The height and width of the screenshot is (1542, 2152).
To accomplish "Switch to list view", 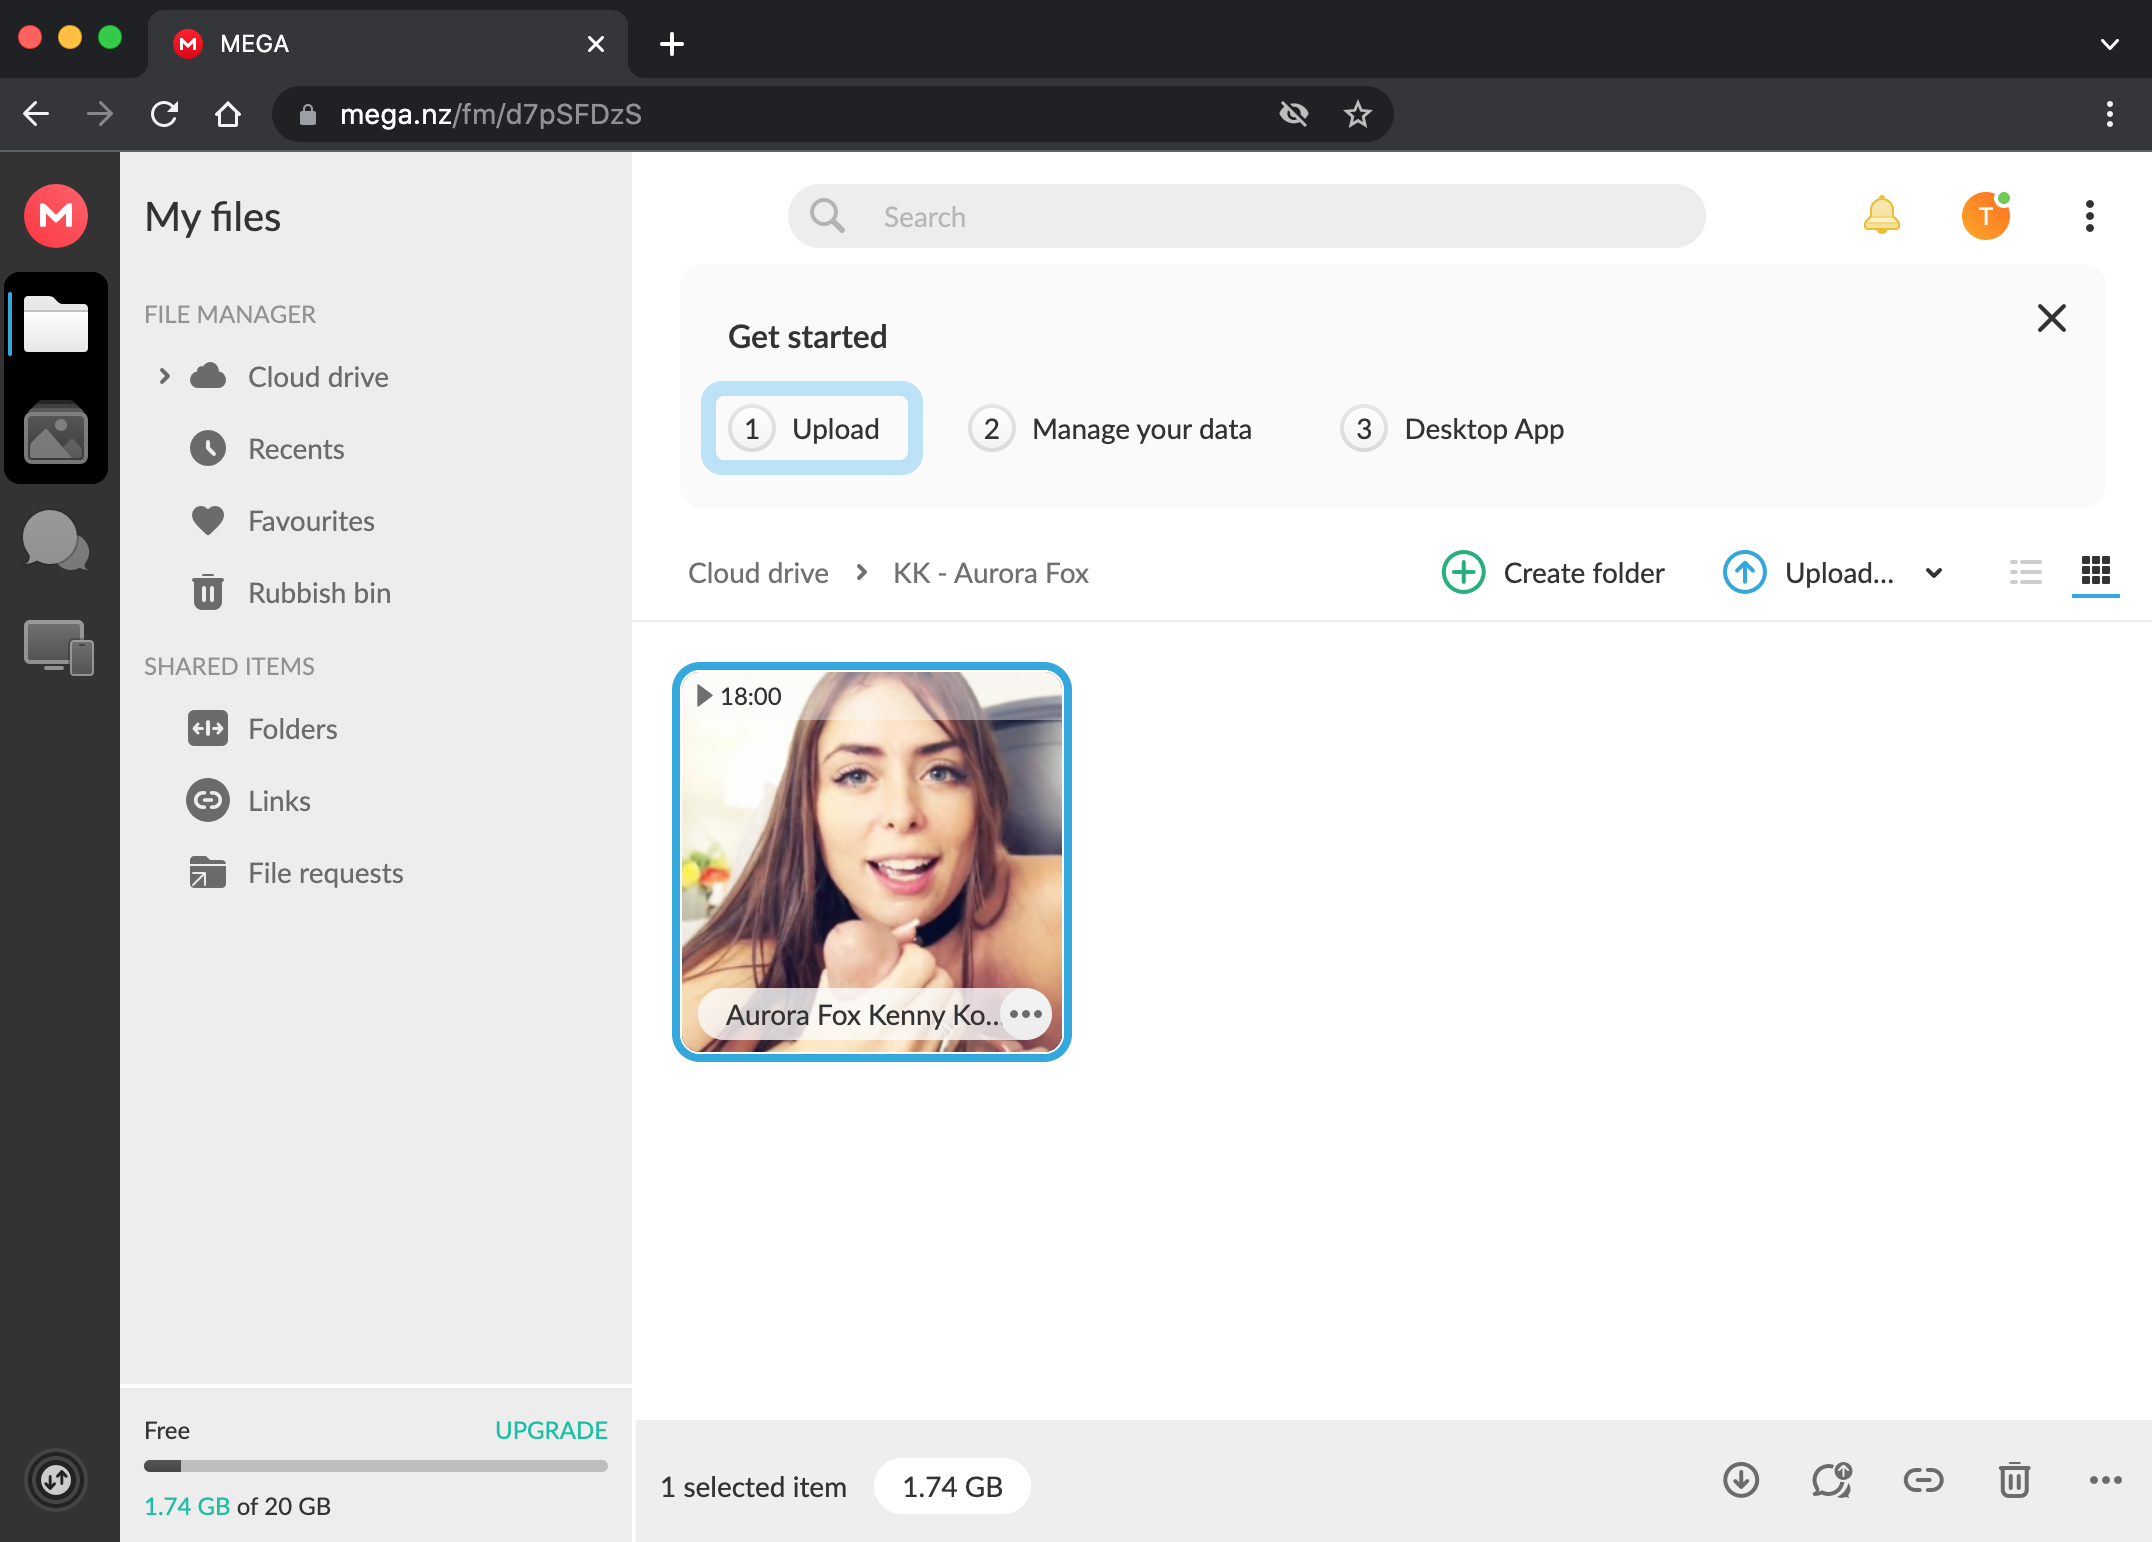I will tap(2025, 573).
